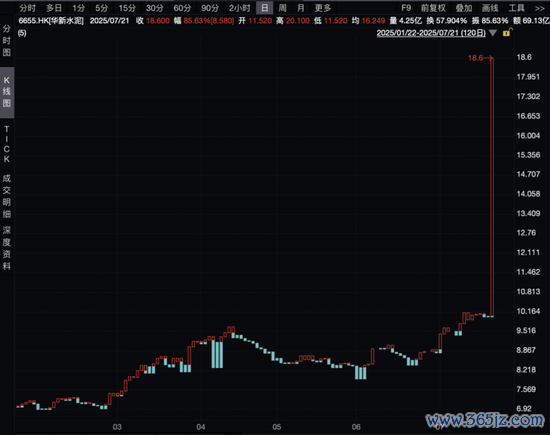
Task: Click the 2025/01/22-2025/07/21 date range link
Action: pos(431,33)
